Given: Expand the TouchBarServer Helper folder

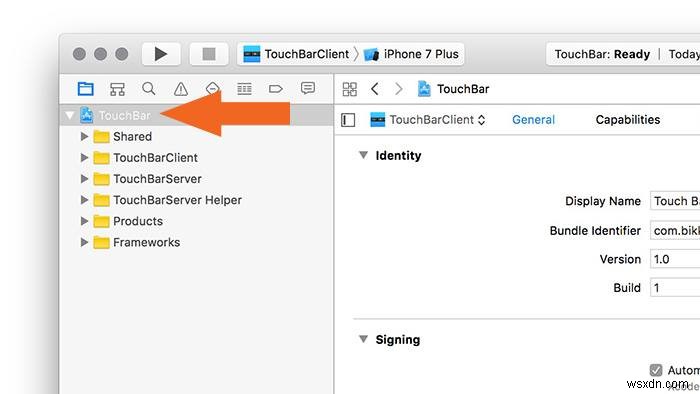Looking at the screenshot, I should [84, 199].
